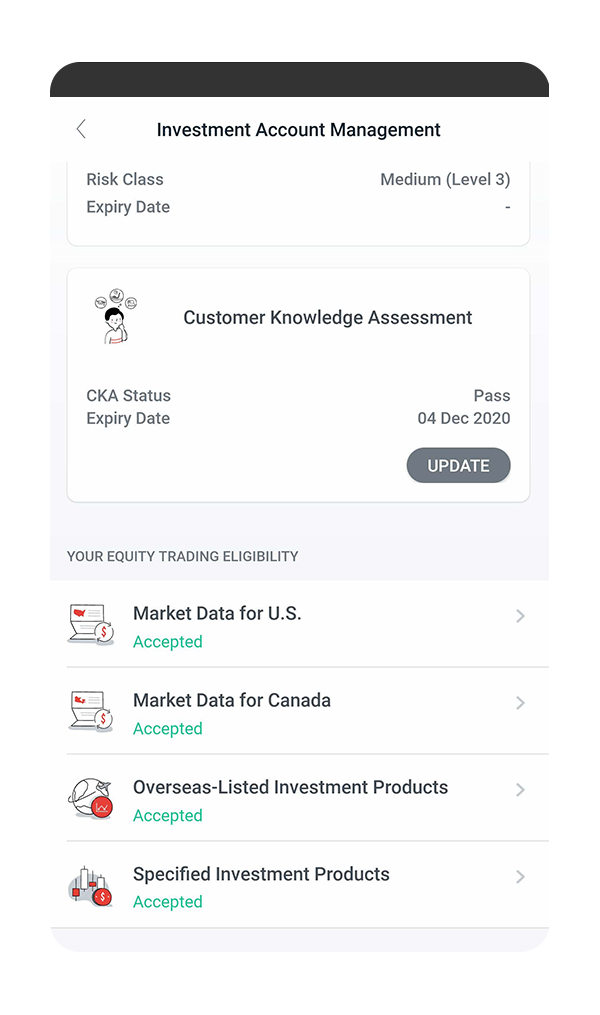Open Specified Investment Products chevron

coord(520,876)
